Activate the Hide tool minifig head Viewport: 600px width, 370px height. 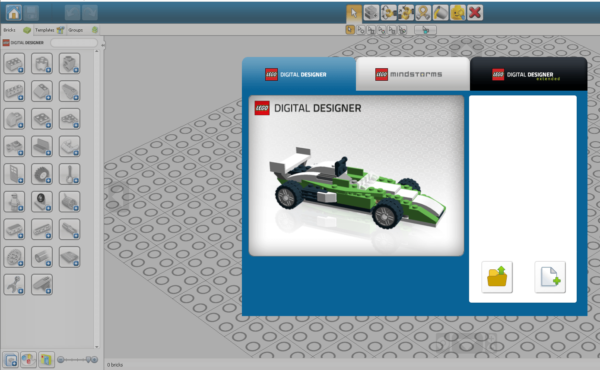pyautogui.click(x=458, y=13)
